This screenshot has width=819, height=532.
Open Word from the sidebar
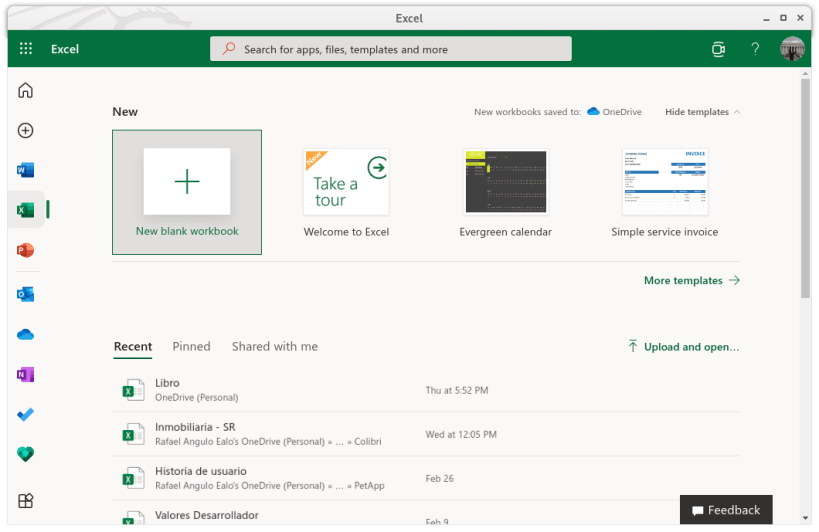(x=26, y=170)
